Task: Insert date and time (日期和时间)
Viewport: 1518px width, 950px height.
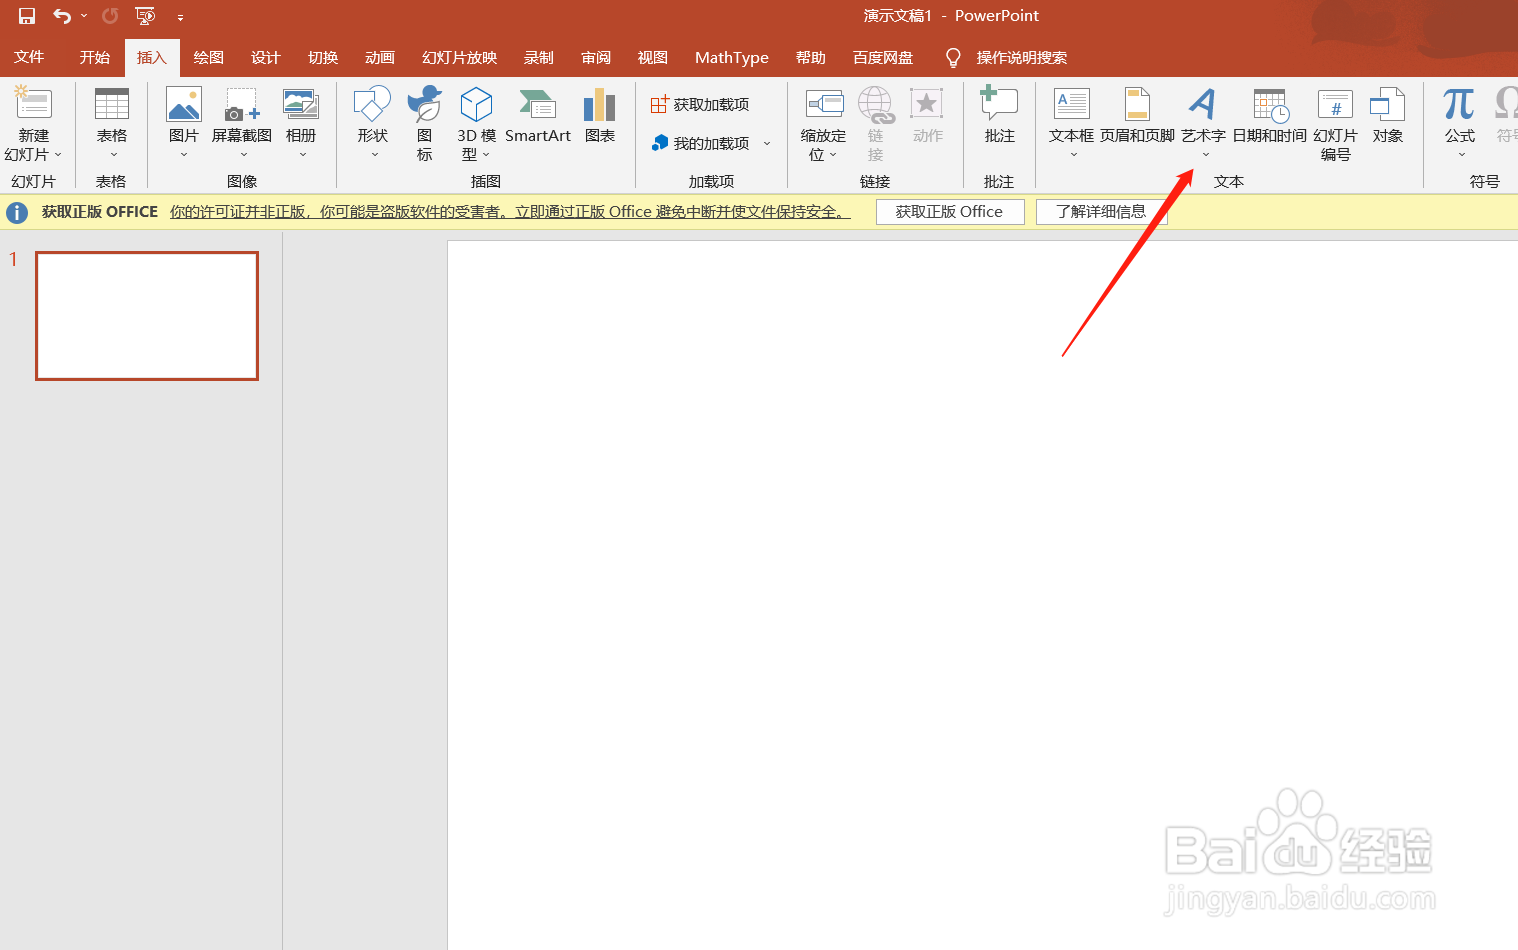Action: click(x=1269, y=116)
